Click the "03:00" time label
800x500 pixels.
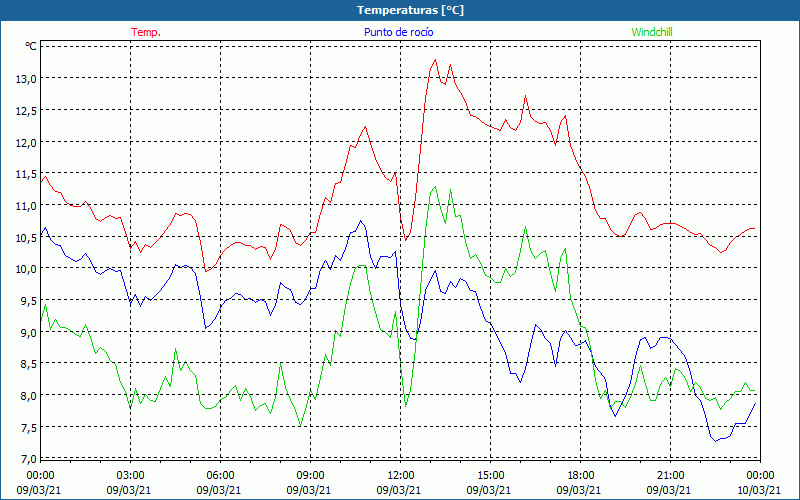pos(131,476)
